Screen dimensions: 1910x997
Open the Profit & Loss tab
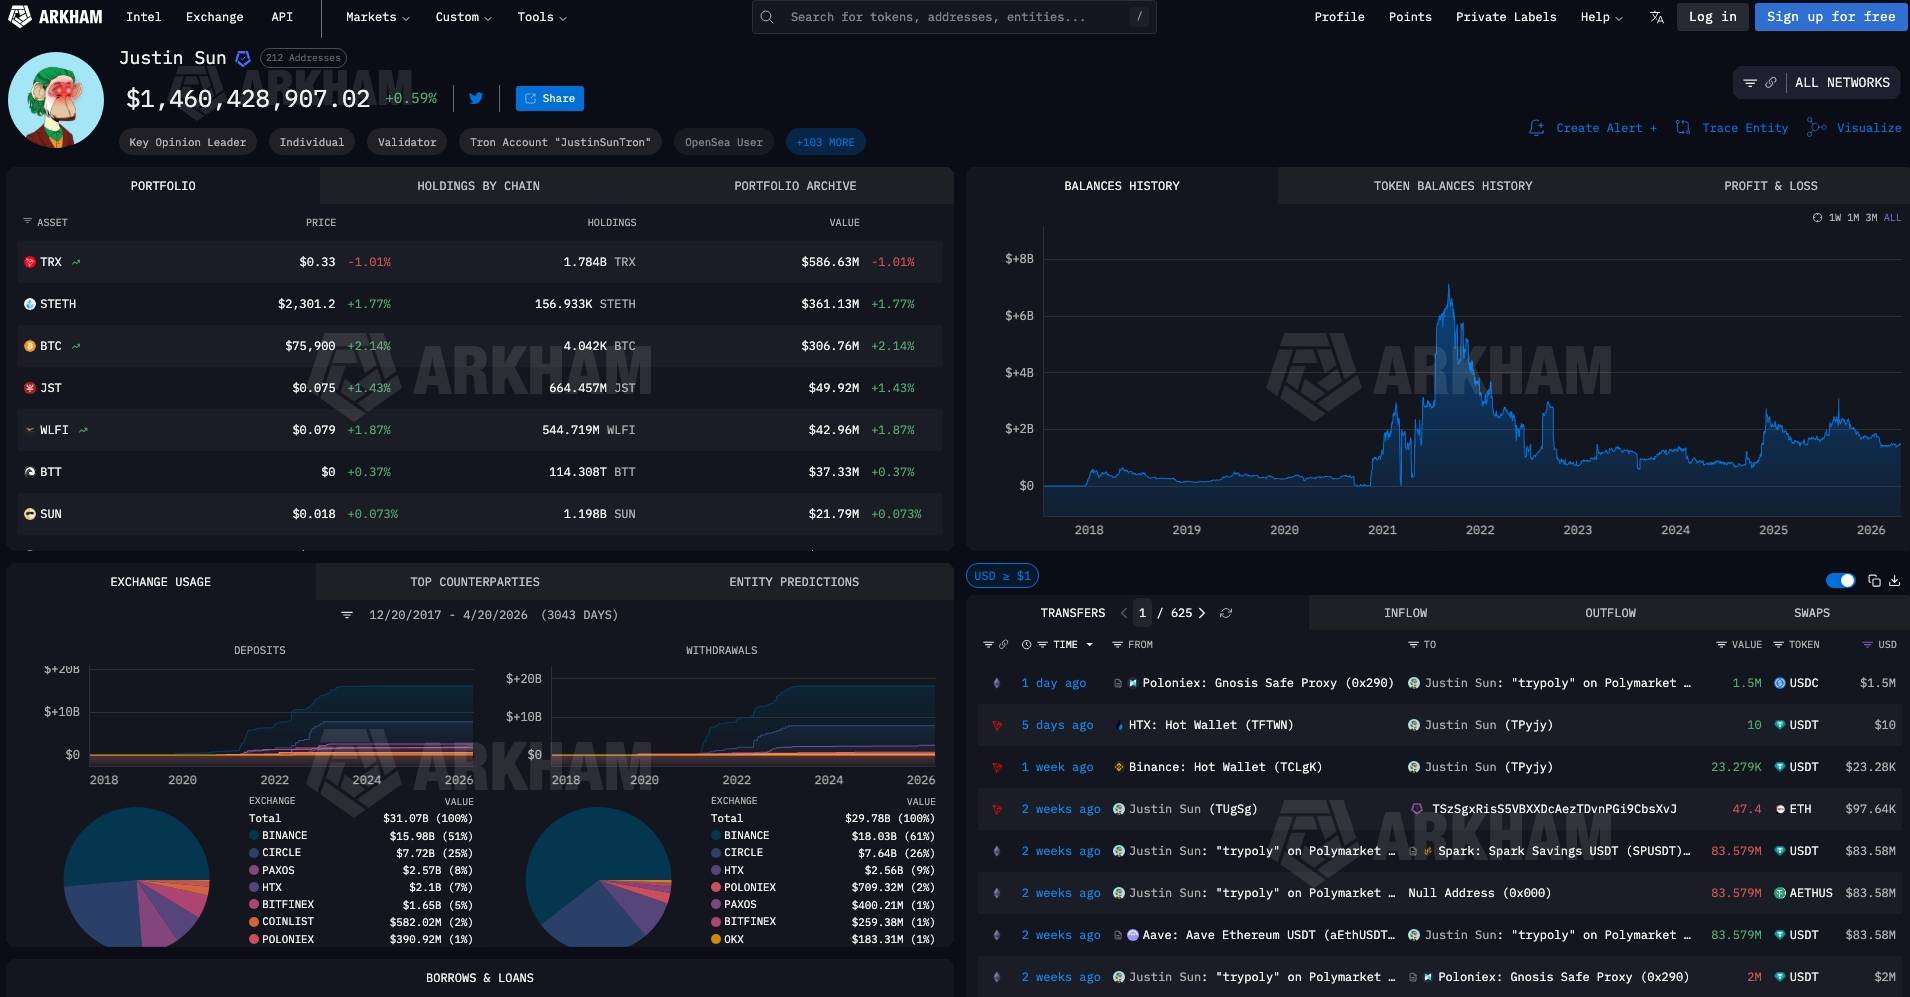click(x=1770, y=186)
